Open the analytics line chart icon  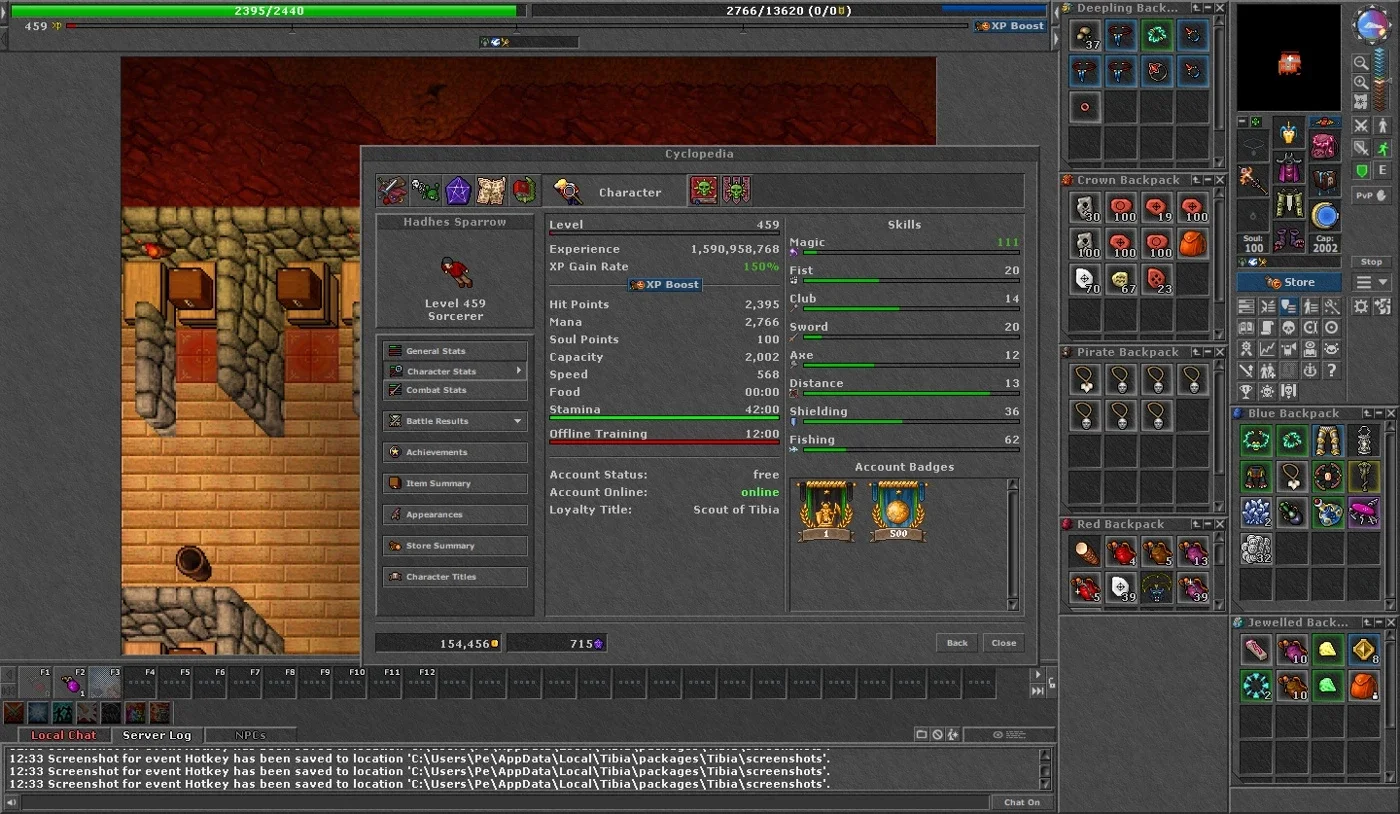pyautogui.click(x=1267, y=349)
